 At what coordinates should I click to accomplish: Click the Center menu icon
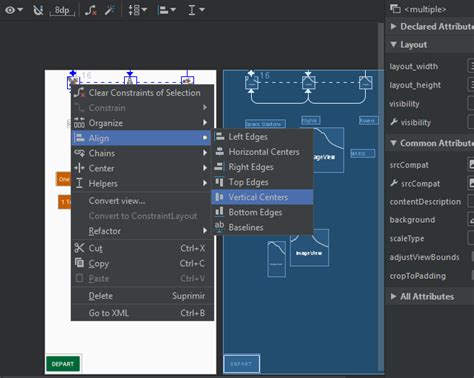point(79,168)
